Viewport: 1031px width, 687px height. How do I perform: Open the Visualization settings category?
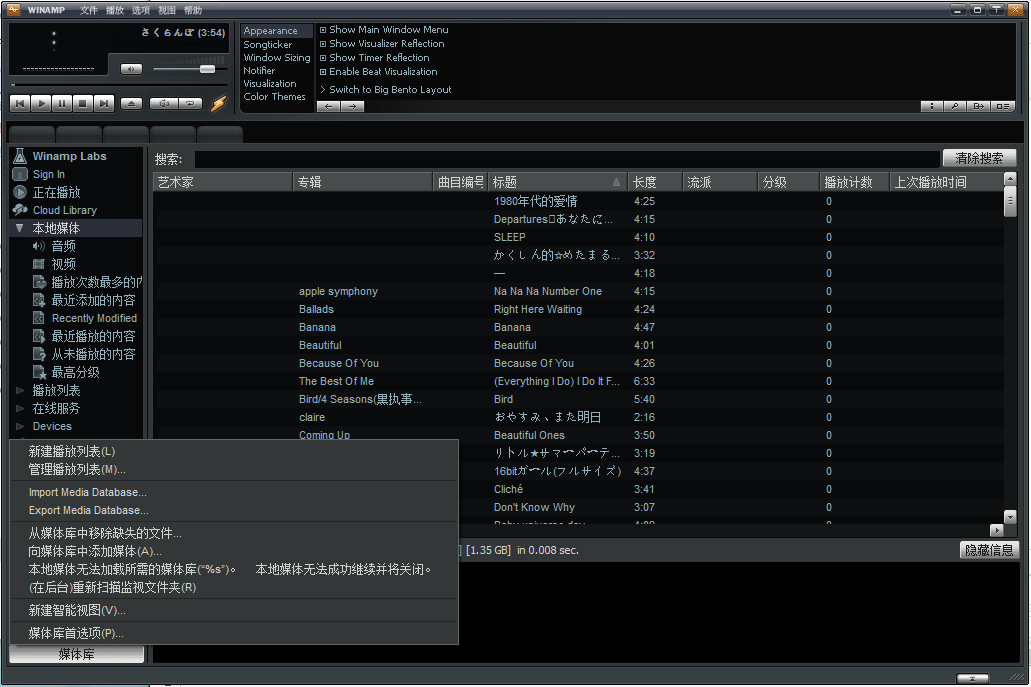[x=270, y=83]
